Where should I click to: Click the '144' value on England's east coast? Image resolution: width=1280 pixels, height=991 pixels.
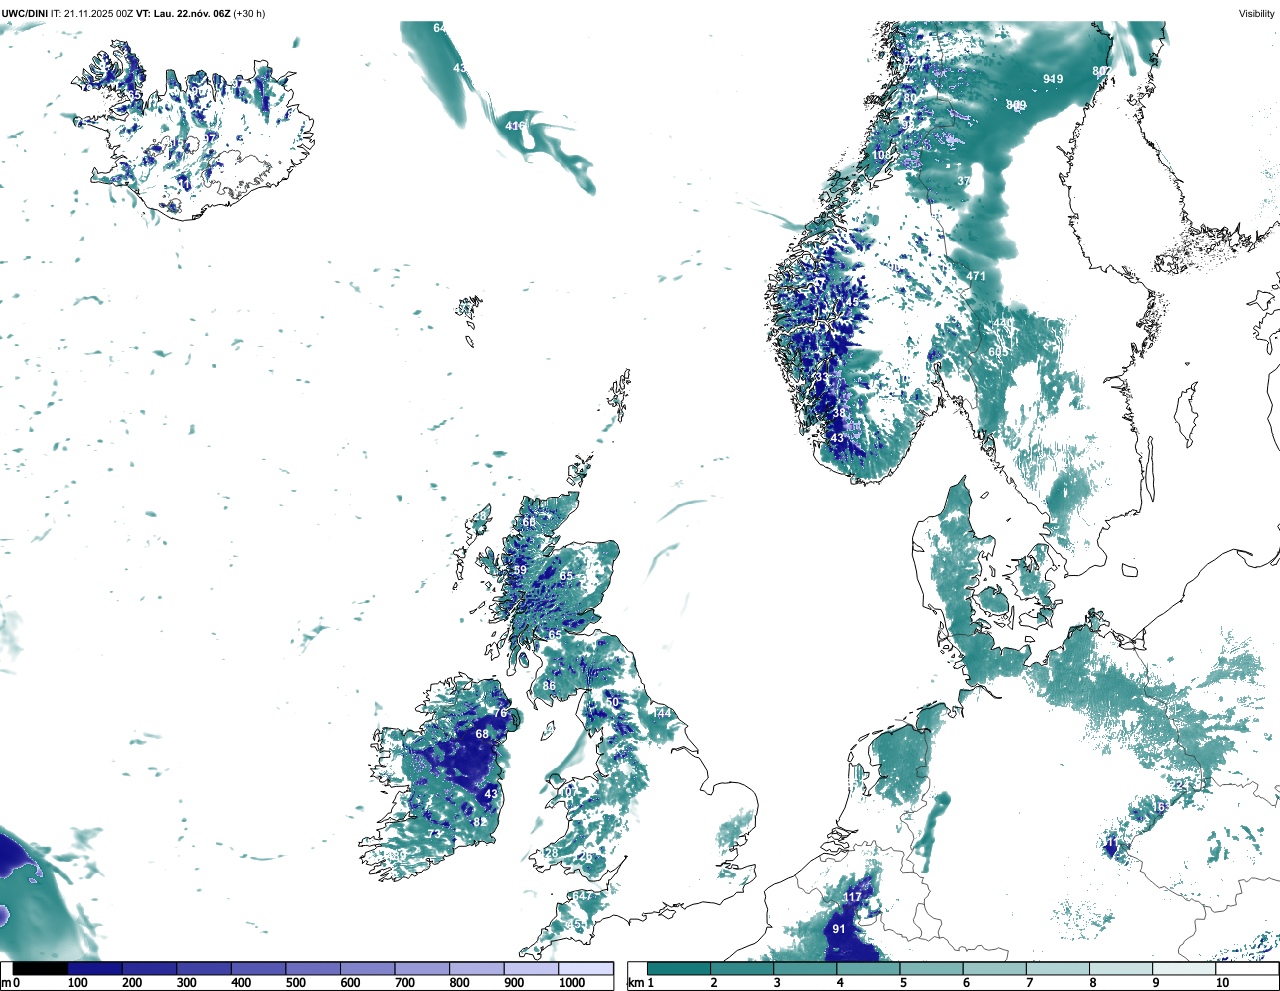(x=662, y=713)
